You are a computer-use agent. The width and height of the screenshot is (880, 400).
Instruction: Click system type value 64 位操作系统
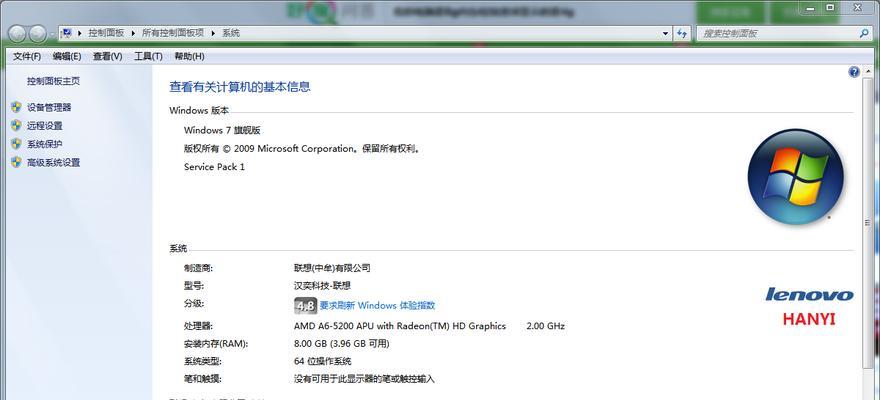(x=323, y=361)
